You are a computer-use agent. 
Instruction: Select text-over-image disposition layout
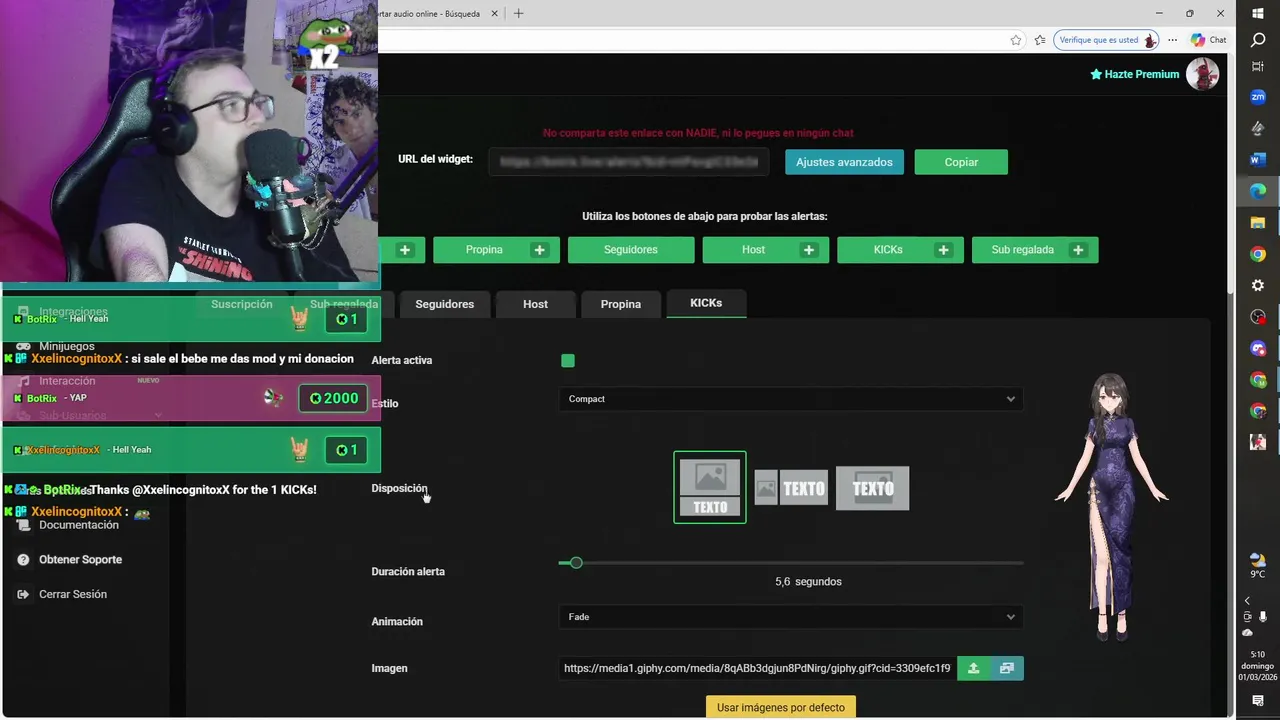point(873,488)
